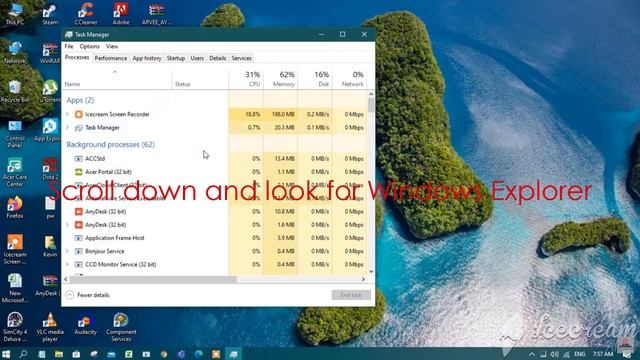640x360 pixels.
Task: Sort by the Name column header
Action: pos(117,79)
